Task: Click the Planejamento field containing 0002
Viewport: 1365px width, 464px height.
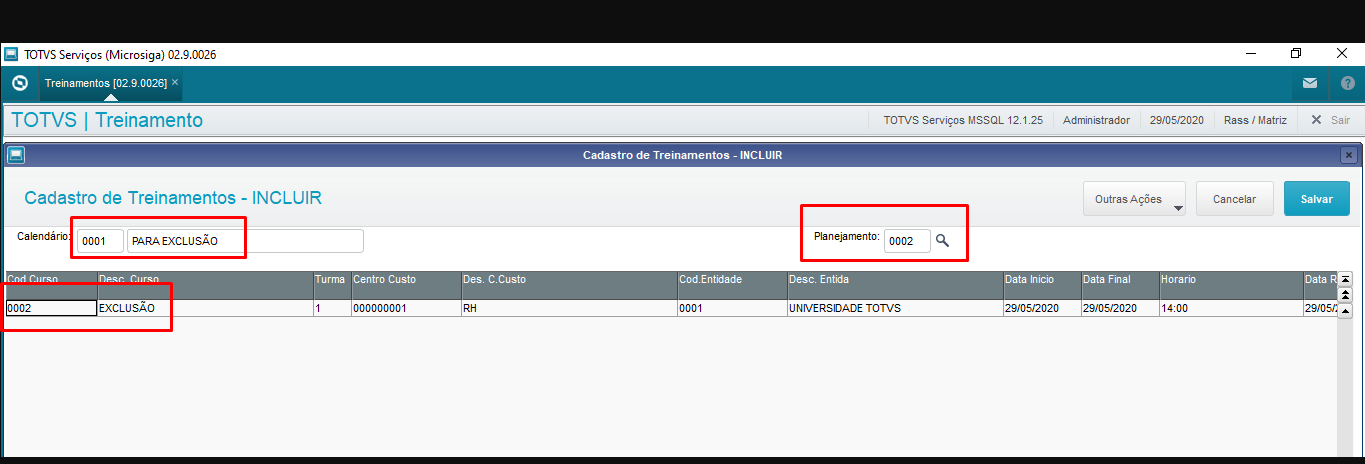Action: click(907, 241)
